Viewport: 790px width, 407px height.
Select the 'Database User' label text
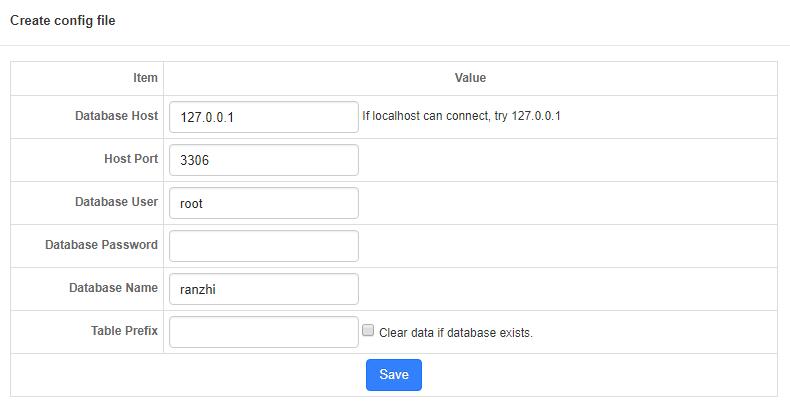[x=116, y=201]
